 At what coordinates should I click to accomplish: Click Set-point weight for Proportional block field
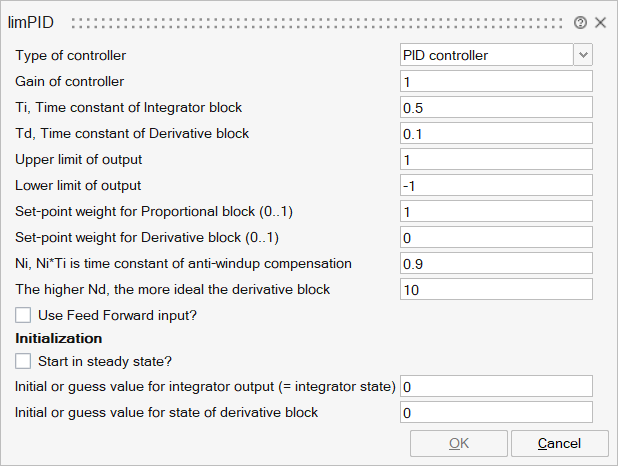pos(496,212)
